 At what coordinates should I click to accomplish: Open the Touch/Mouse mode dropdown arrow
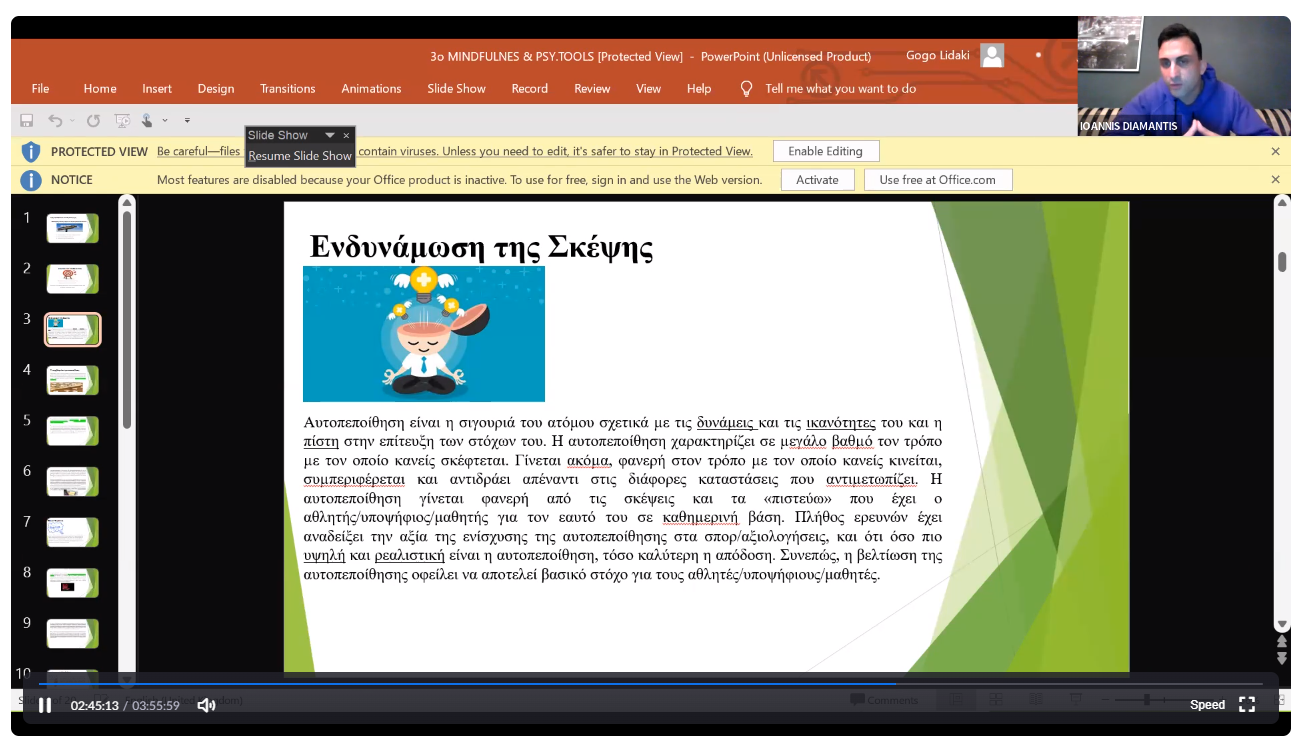(165, 121)
